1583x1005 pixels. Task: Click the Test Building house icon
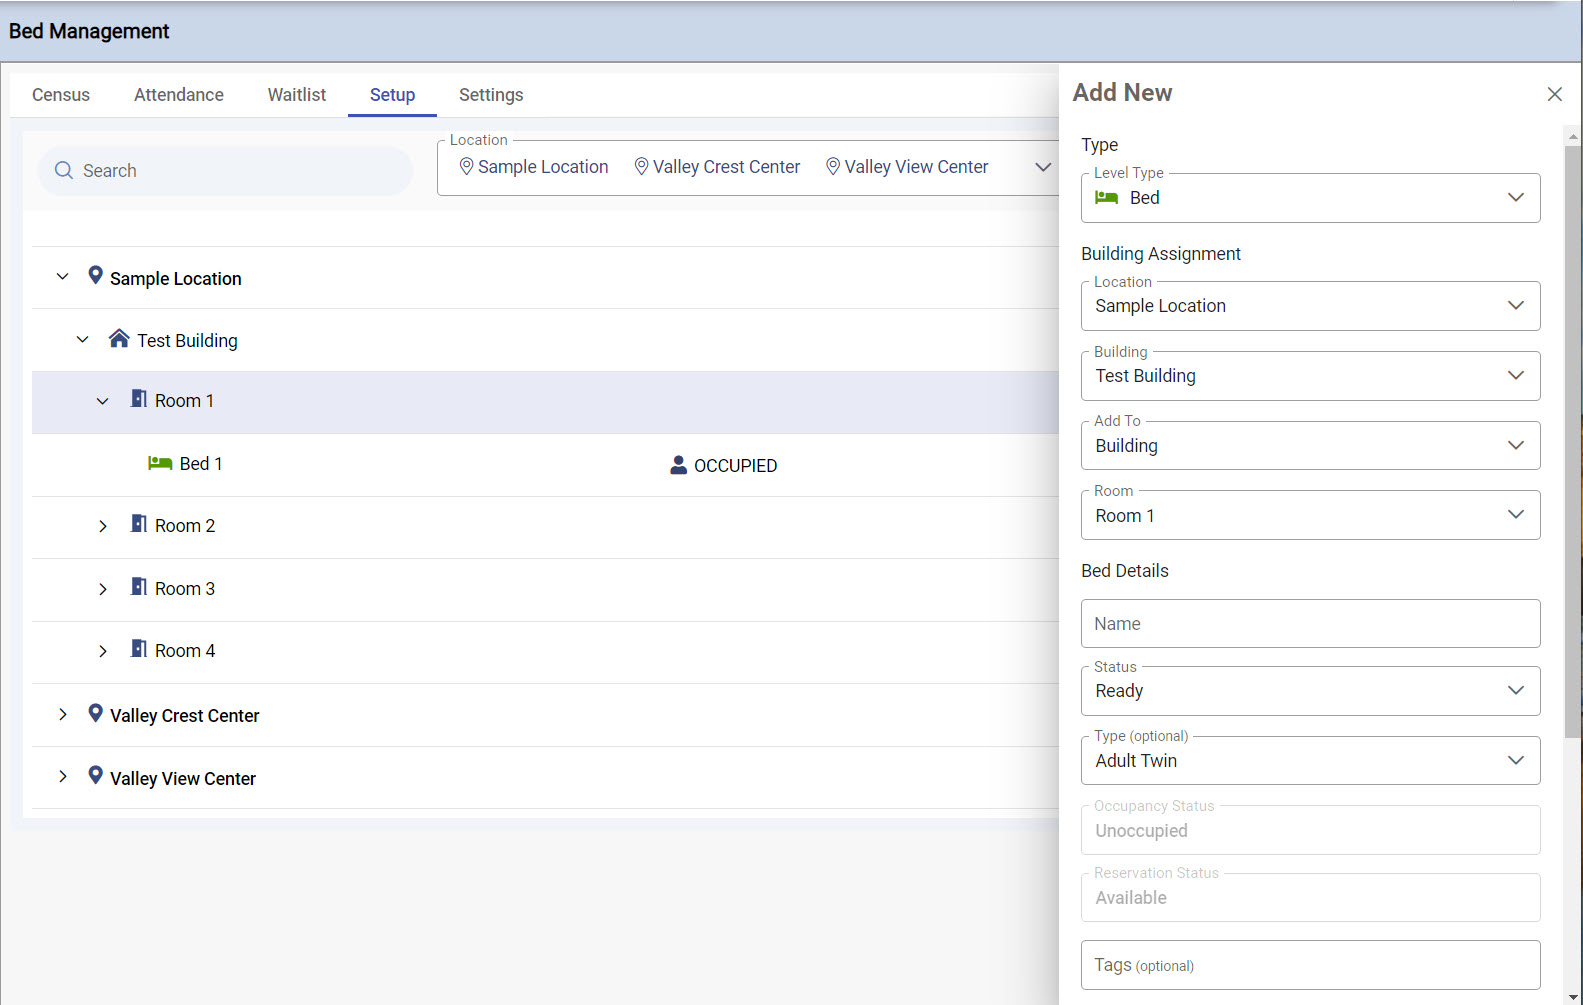(x=119, y=338)
